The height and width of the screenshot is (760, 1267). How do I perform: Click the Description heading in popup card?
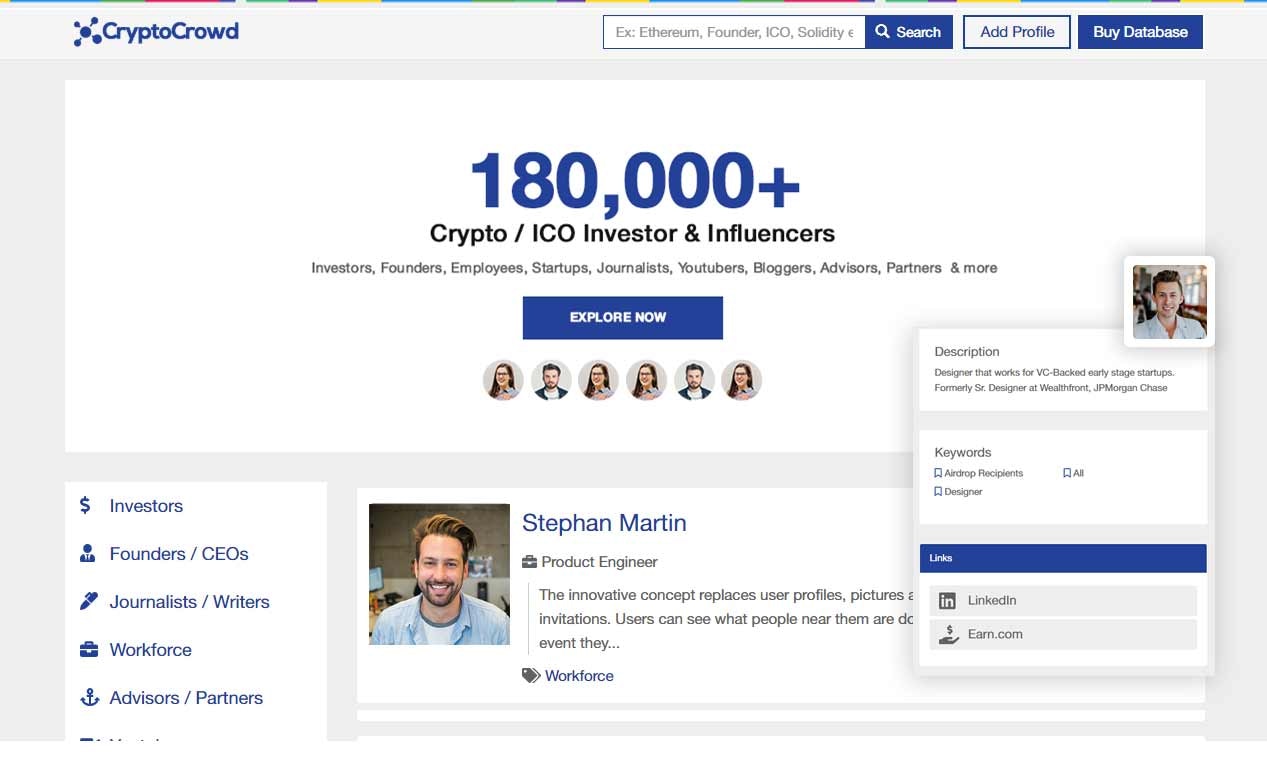(967, 352)
